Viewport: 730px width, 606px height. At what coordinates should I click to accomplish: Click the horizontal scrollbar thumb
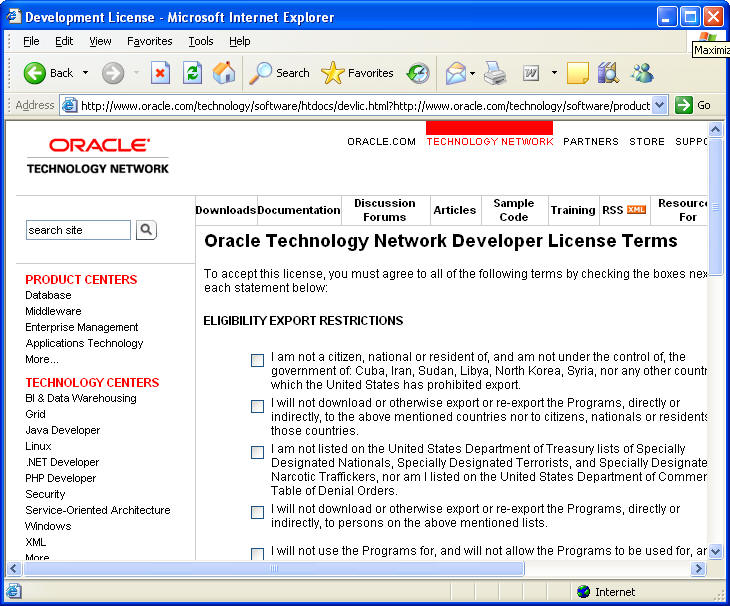click(x=274, y=568)
